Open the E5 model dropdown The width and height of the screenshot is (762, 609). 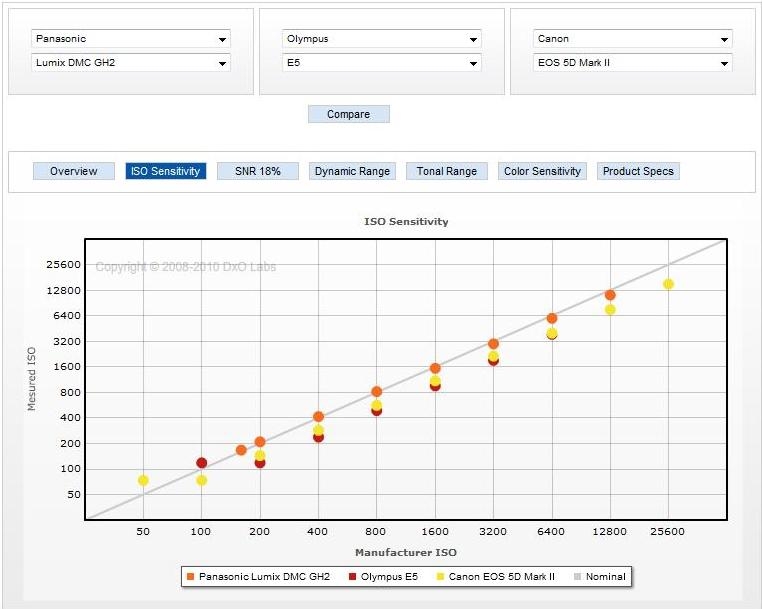coord(382,63)
